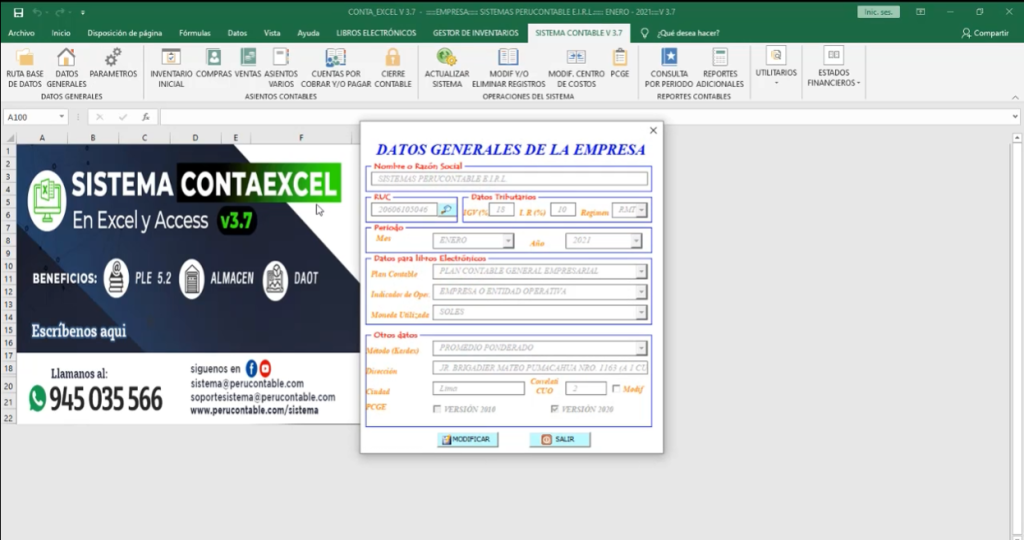The image size is (1024, 540).
Task: Click the insert function fx icon
Action: [146, 117]
